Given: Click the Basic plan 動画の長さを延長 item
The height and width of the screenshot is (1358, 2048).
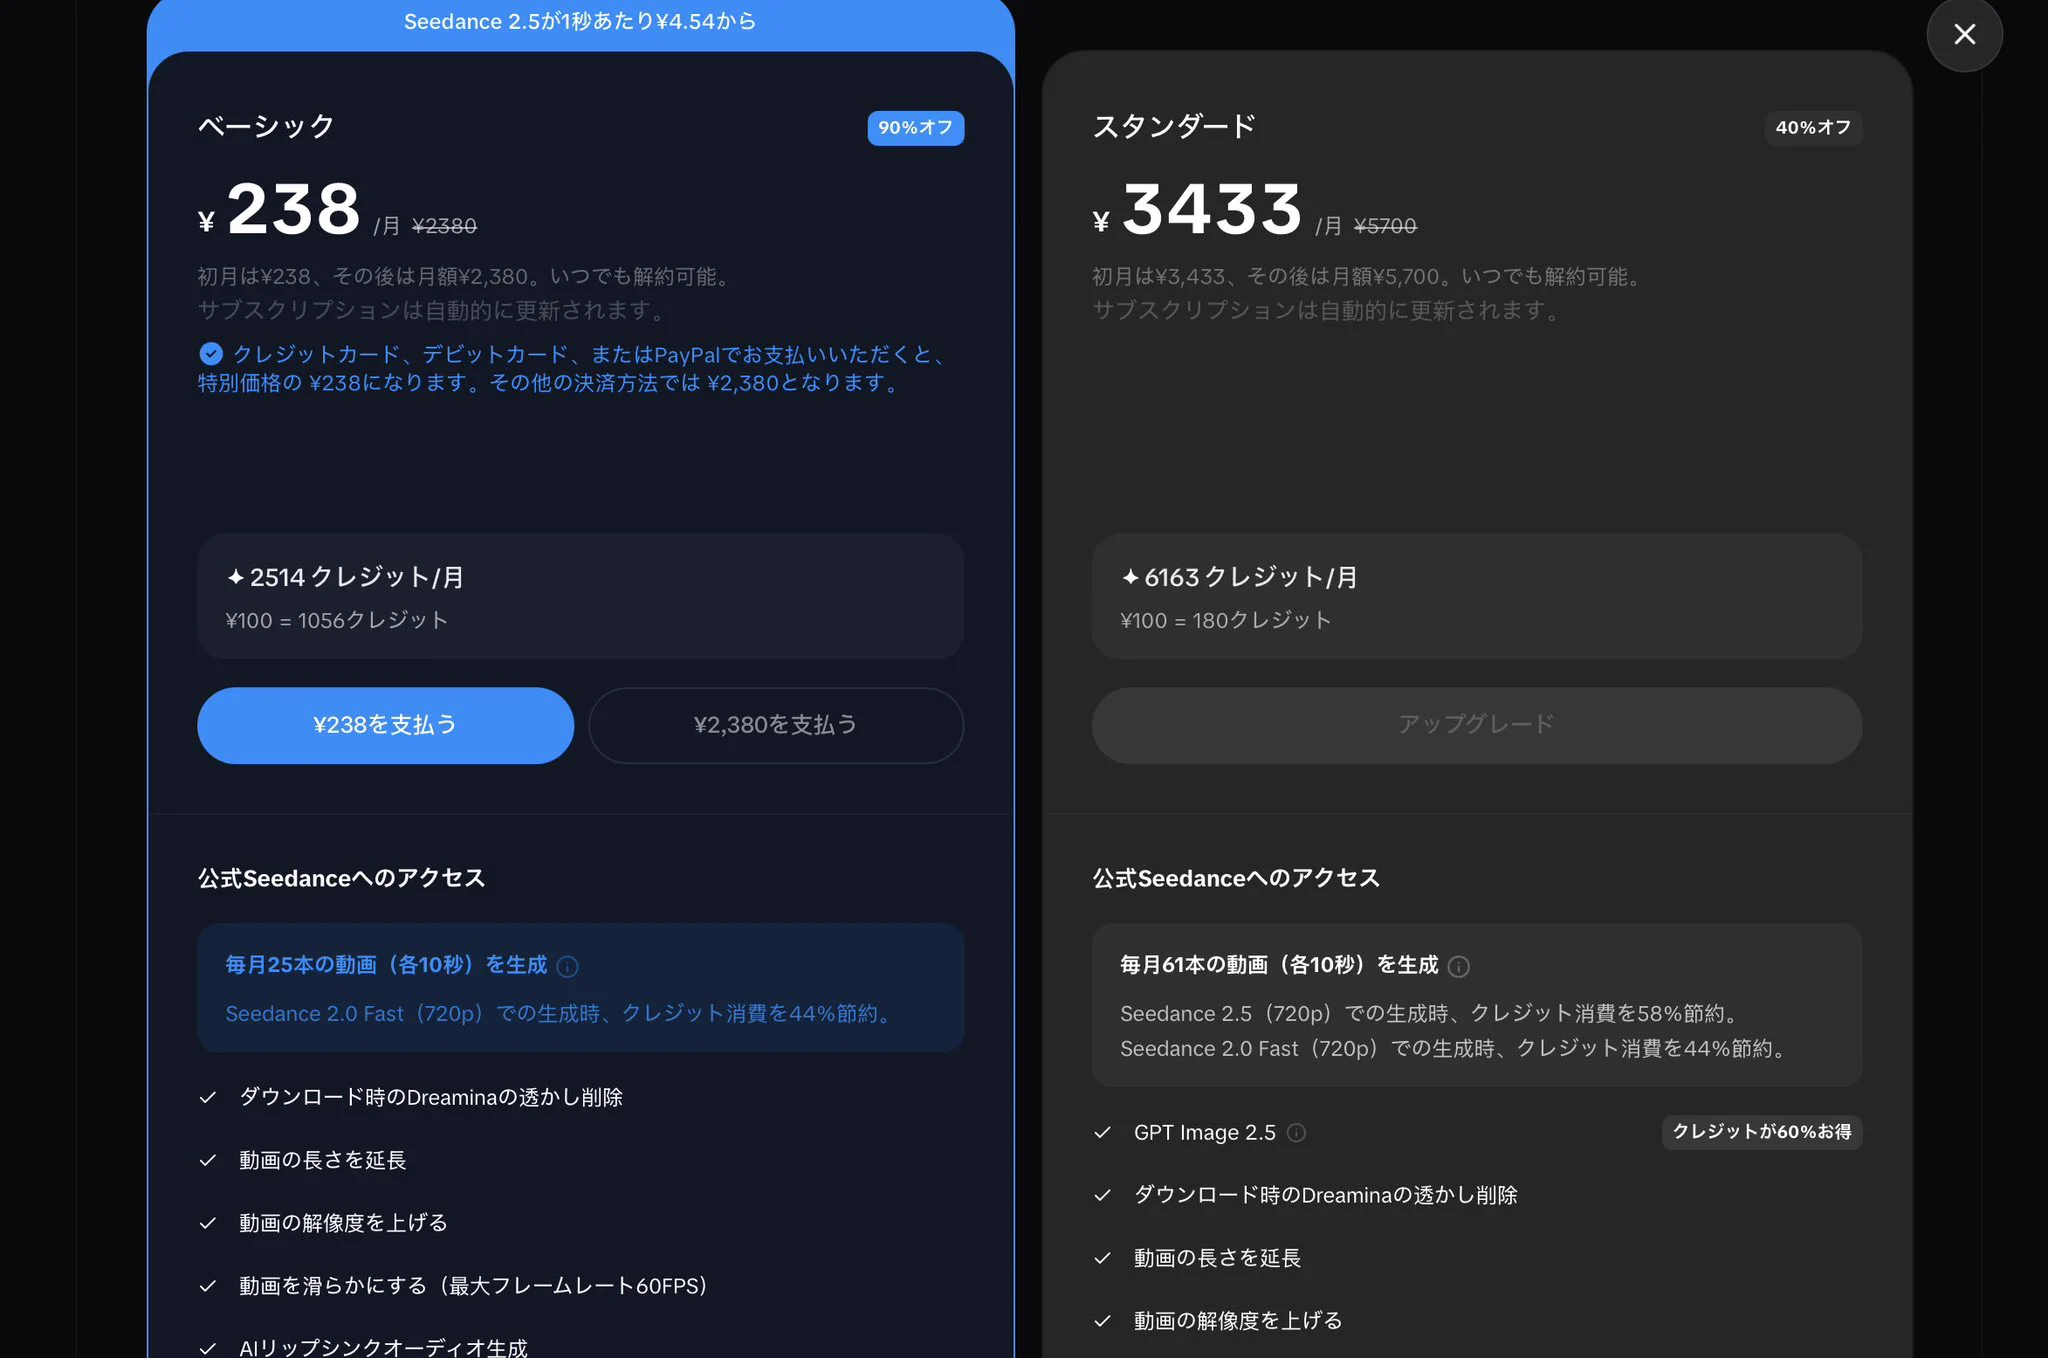Looking at the screenshot, I should 322,1160.
